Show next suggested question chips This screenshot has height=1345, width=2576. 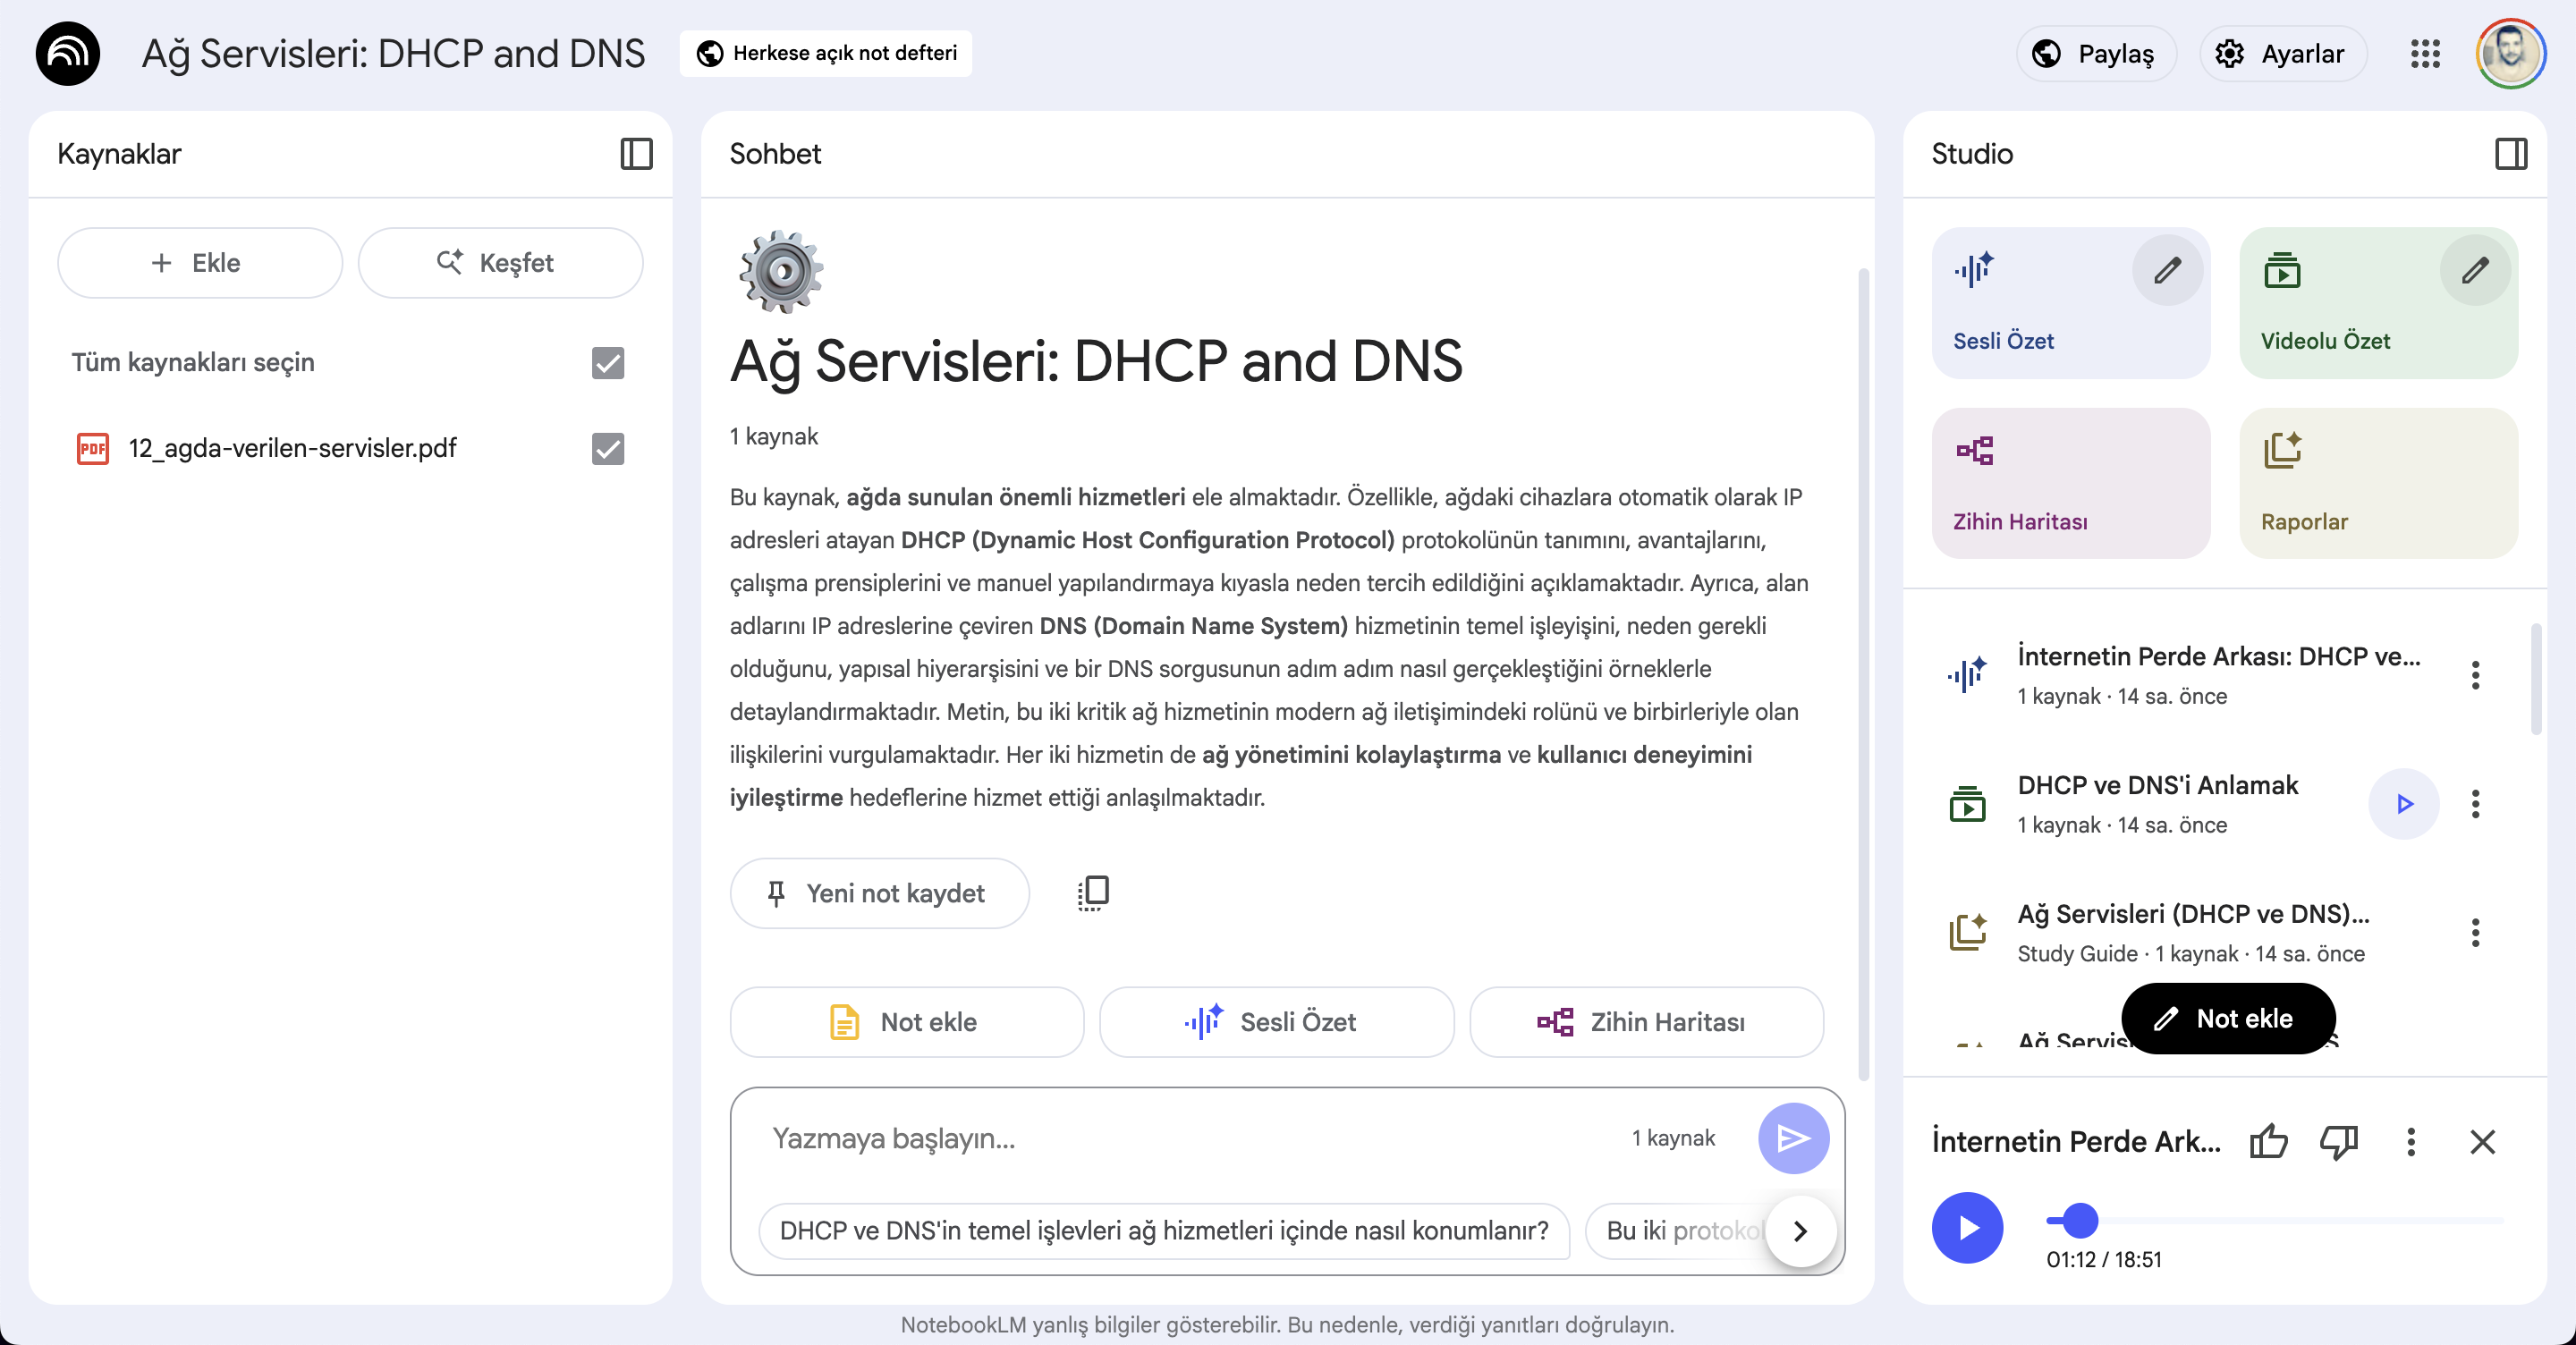[x=1800, y=1231]
